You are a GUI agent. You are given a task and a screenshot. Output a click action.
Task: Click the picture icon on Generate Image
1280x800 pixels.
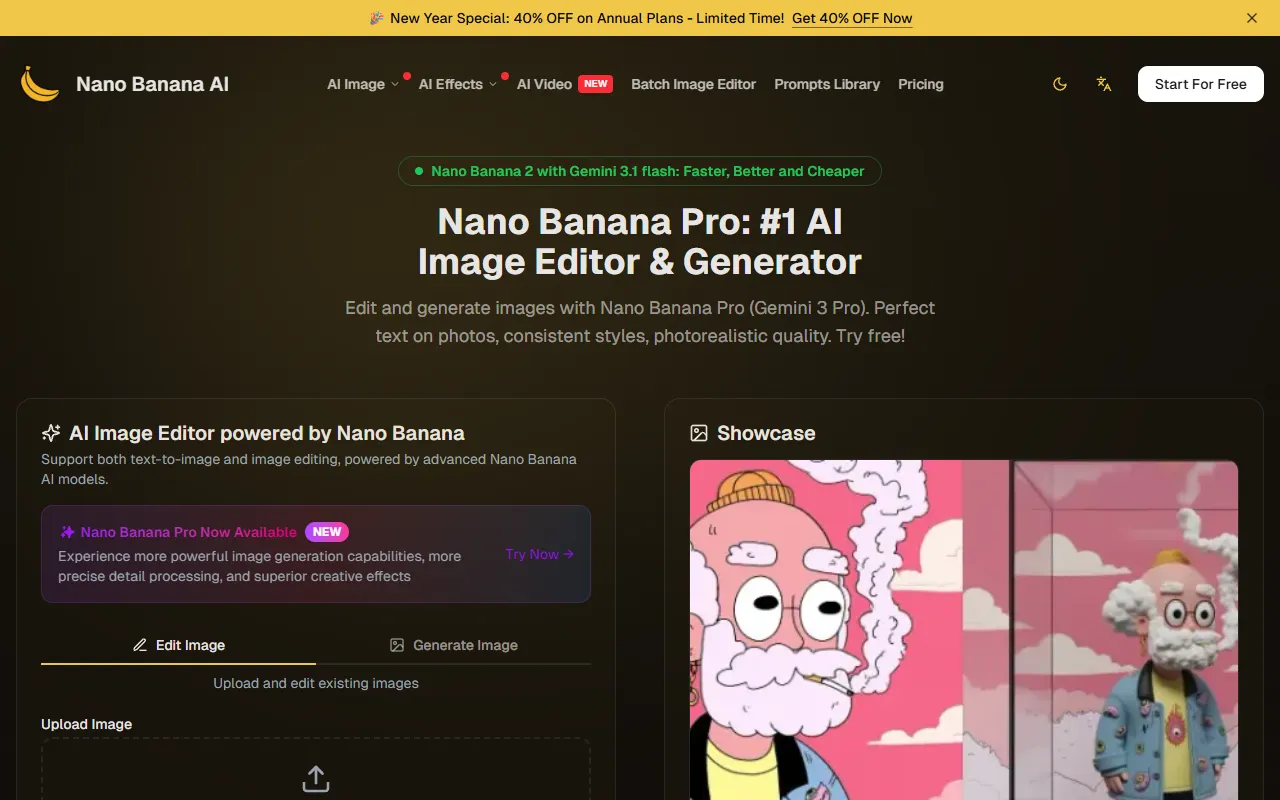click(397, 645)
